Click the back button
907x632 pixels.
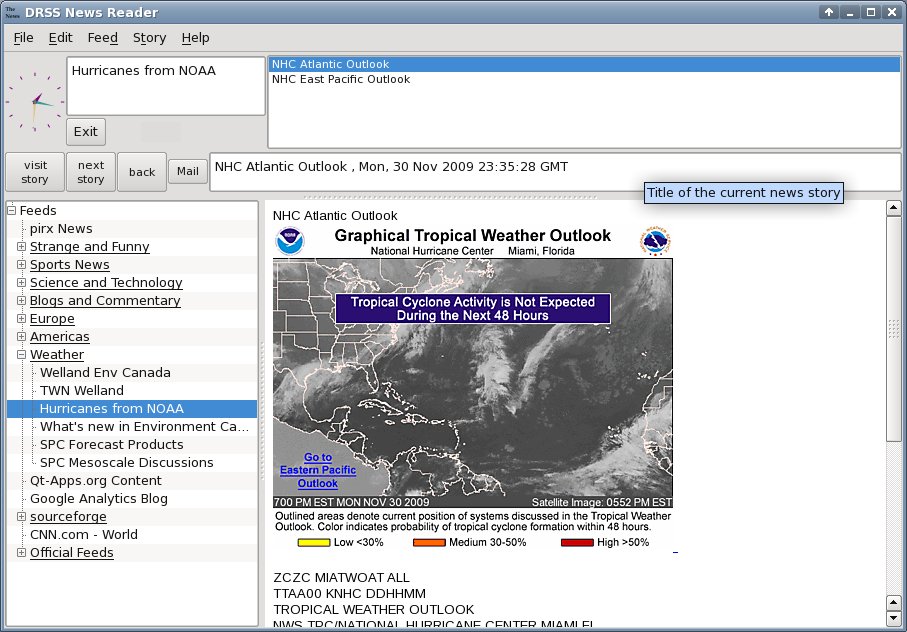(142, 172)
